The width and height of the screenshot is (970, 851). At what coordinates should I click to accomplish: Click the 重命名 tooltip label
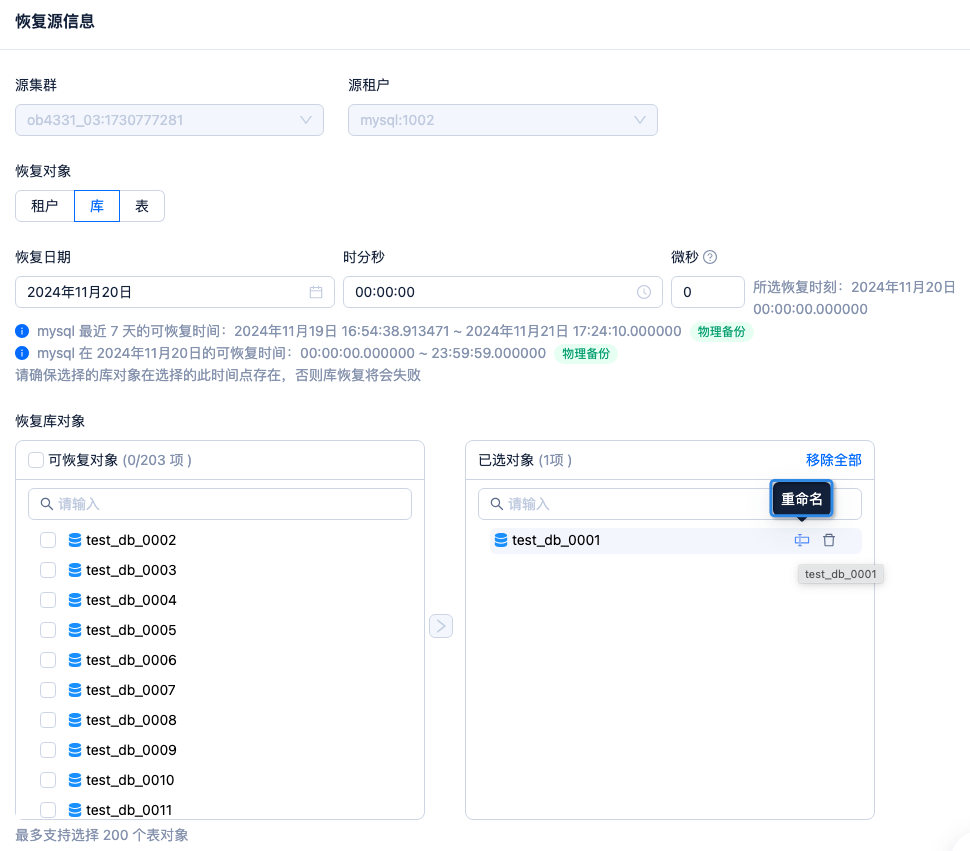click(802, 498)
